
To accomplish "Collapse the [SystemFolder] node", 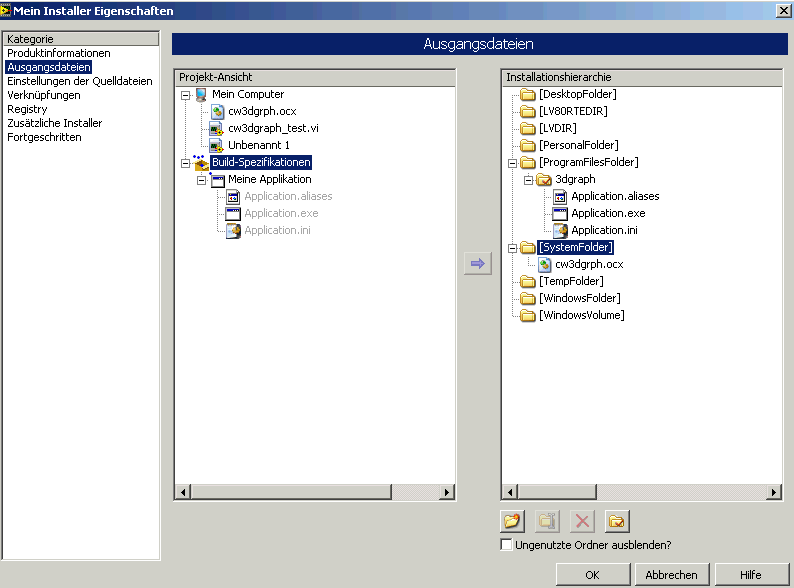I will click(512, 248).
